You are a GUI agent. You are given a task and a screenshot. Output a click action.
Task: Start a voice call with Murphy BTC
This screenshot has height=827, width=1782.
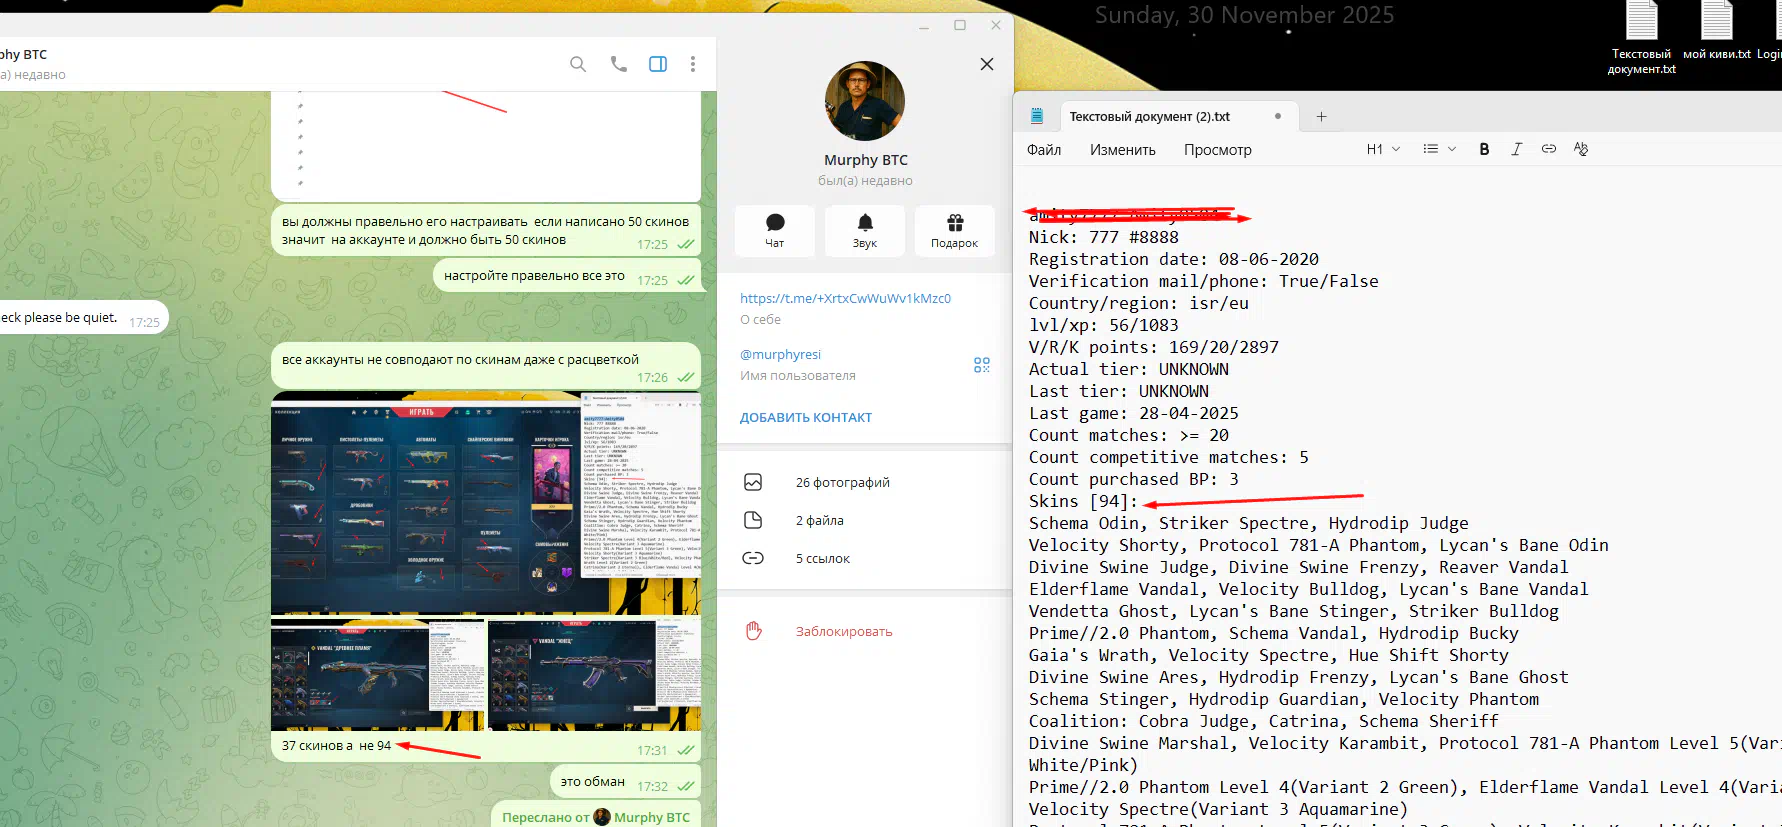619,64
